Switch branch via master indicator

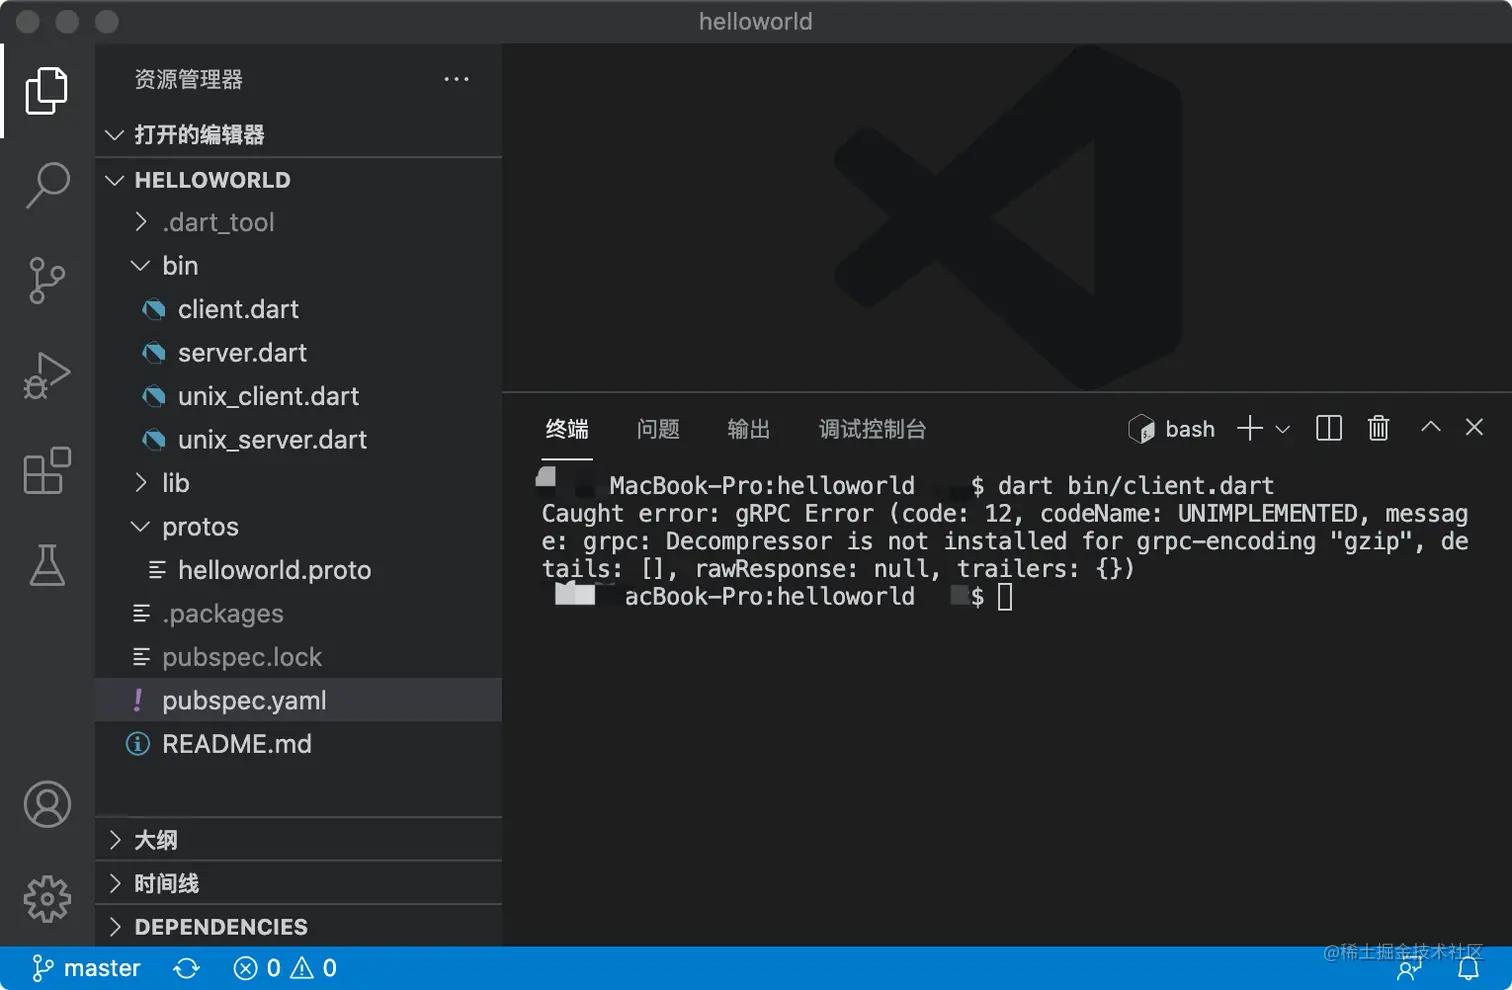point(86,968)
